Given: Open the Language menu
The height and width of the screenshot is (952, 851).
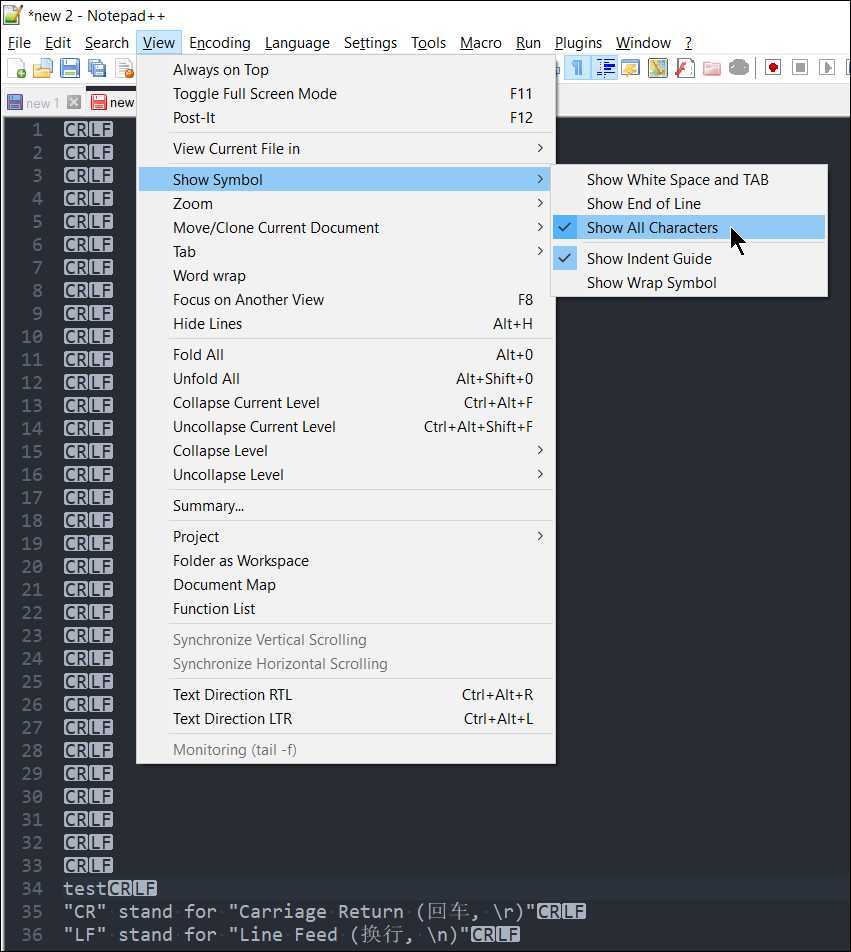Looking at the screenshot, I should pyautogui.click(x=297, y=43).
